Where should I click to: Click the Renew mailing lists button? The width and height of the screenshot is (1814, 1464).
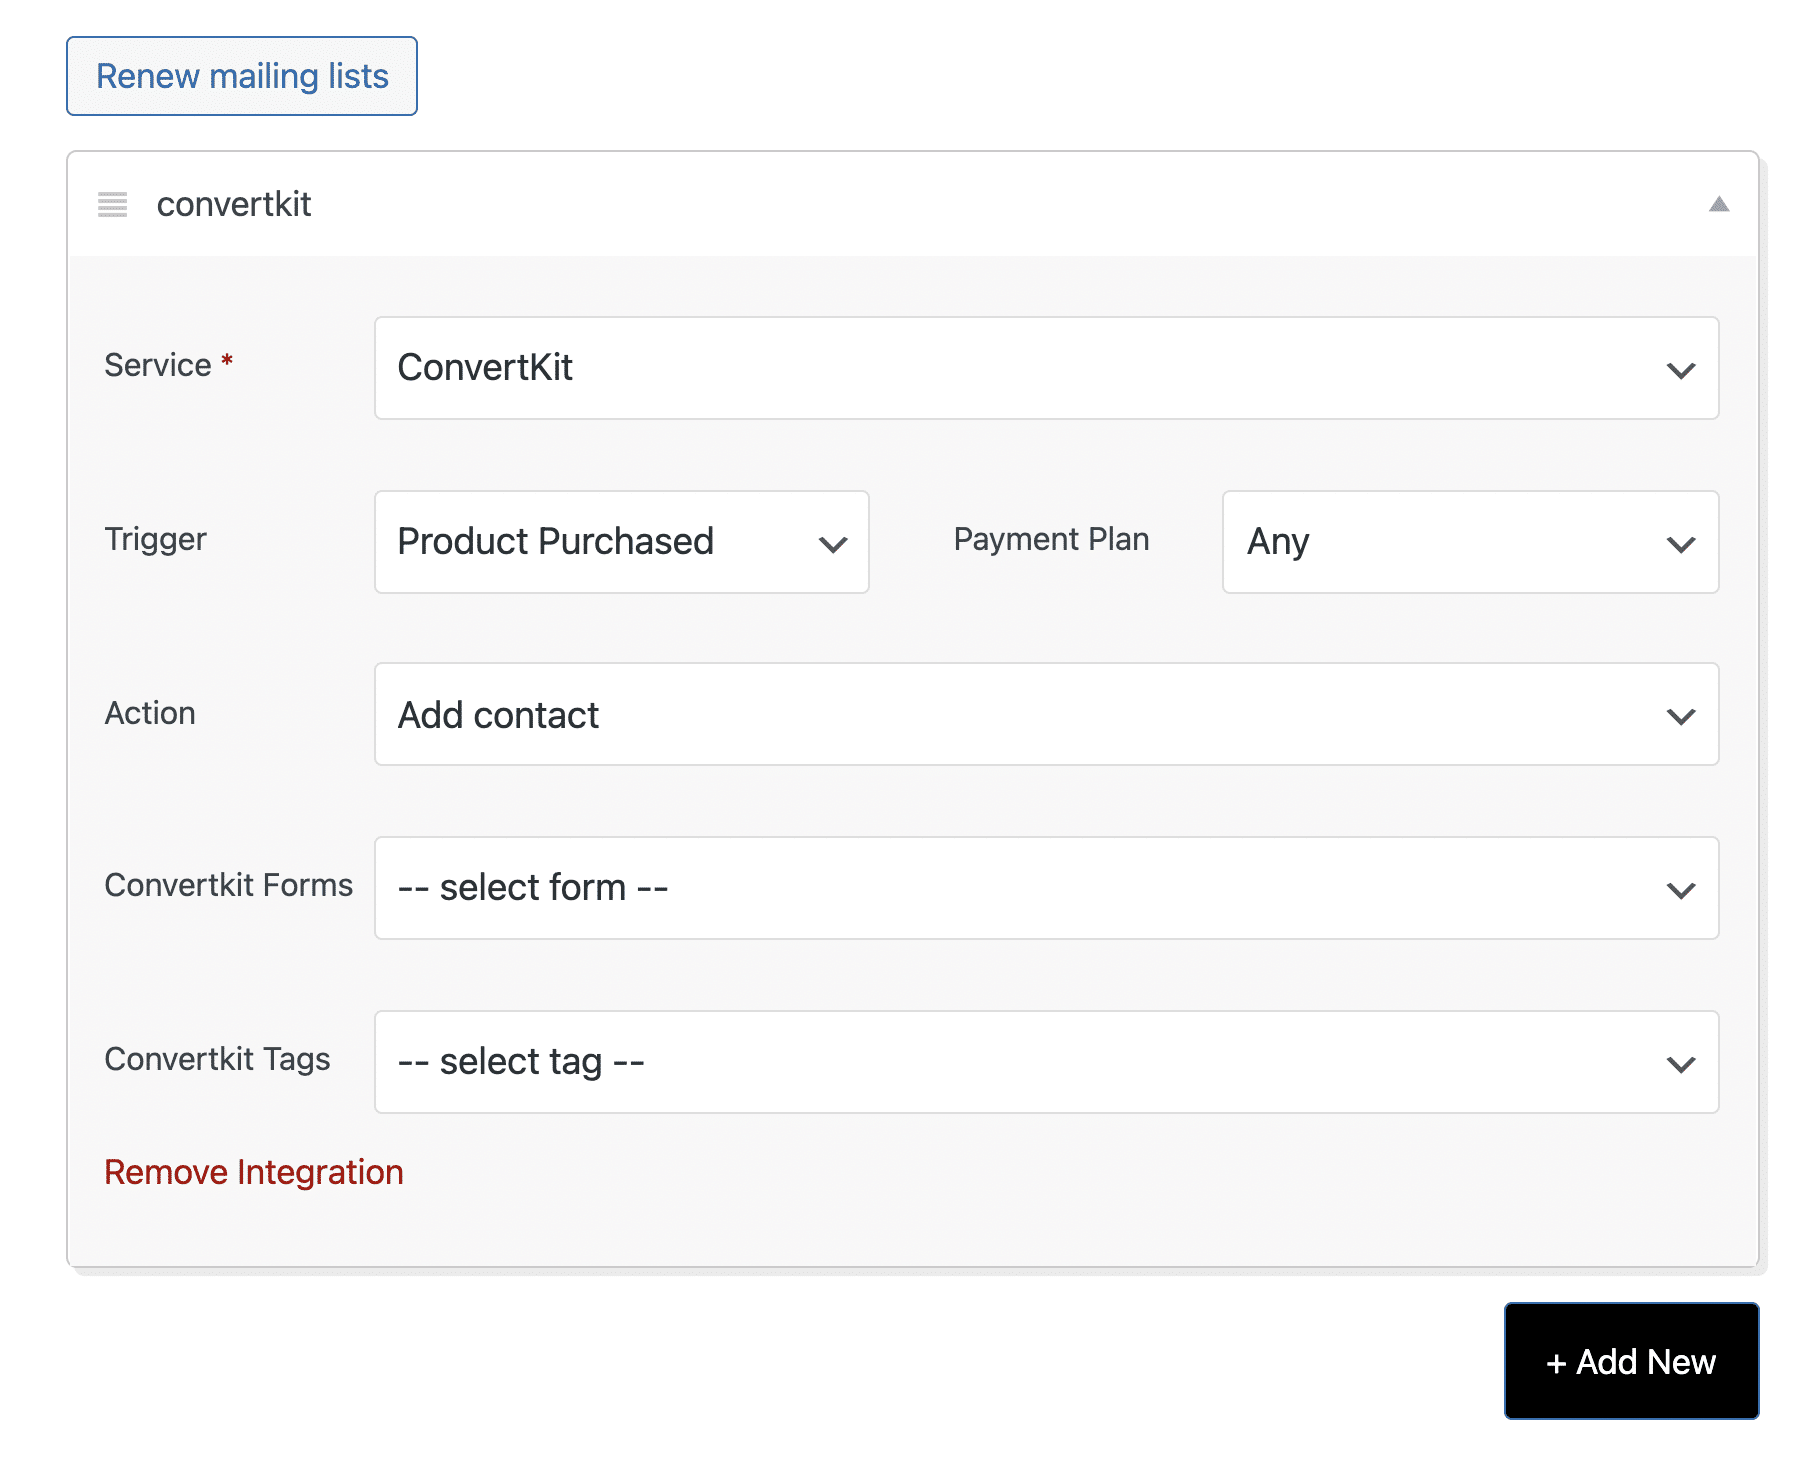click(241, 75)
